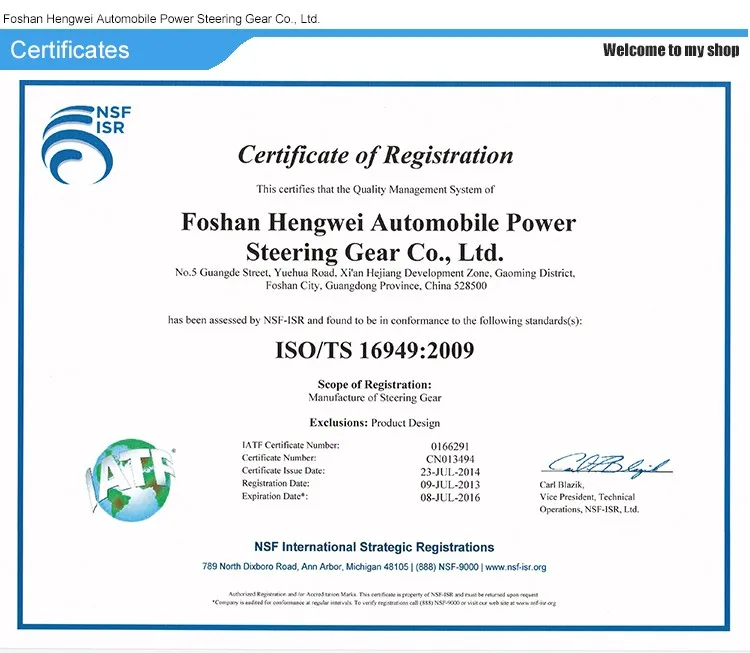750x653 pixels.
Task: Click issue date 23-JUL-2014
Action: [450, 472]
